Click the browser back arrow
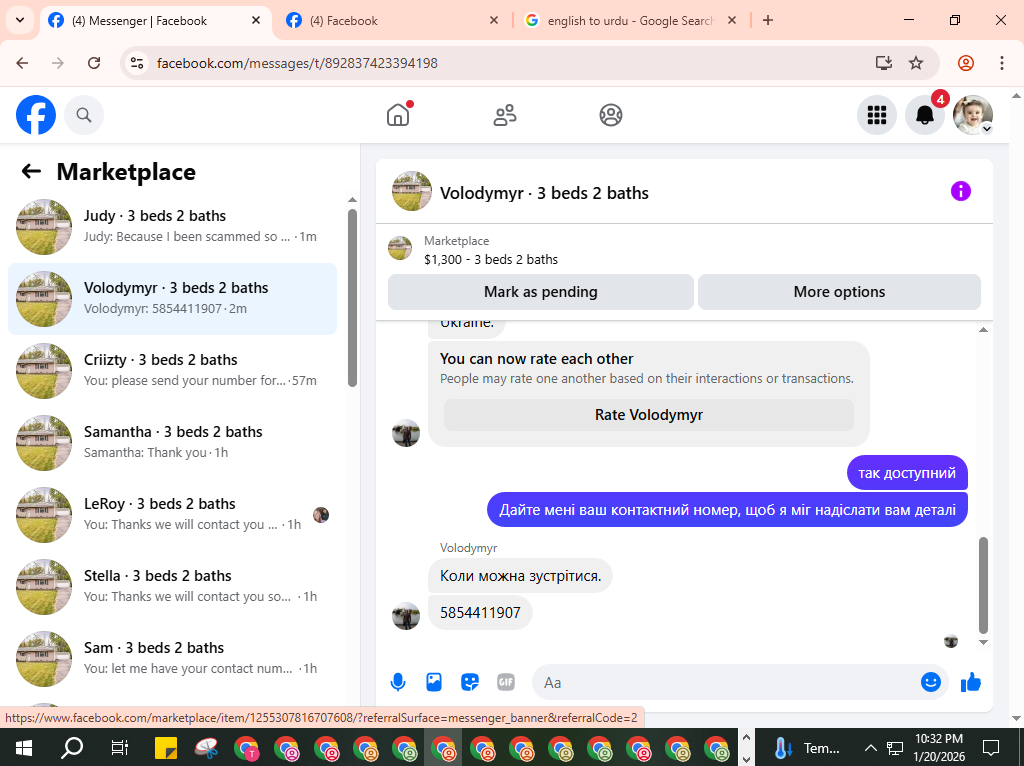The width and height of the screenshot is (1024, 766). point(22,63)
